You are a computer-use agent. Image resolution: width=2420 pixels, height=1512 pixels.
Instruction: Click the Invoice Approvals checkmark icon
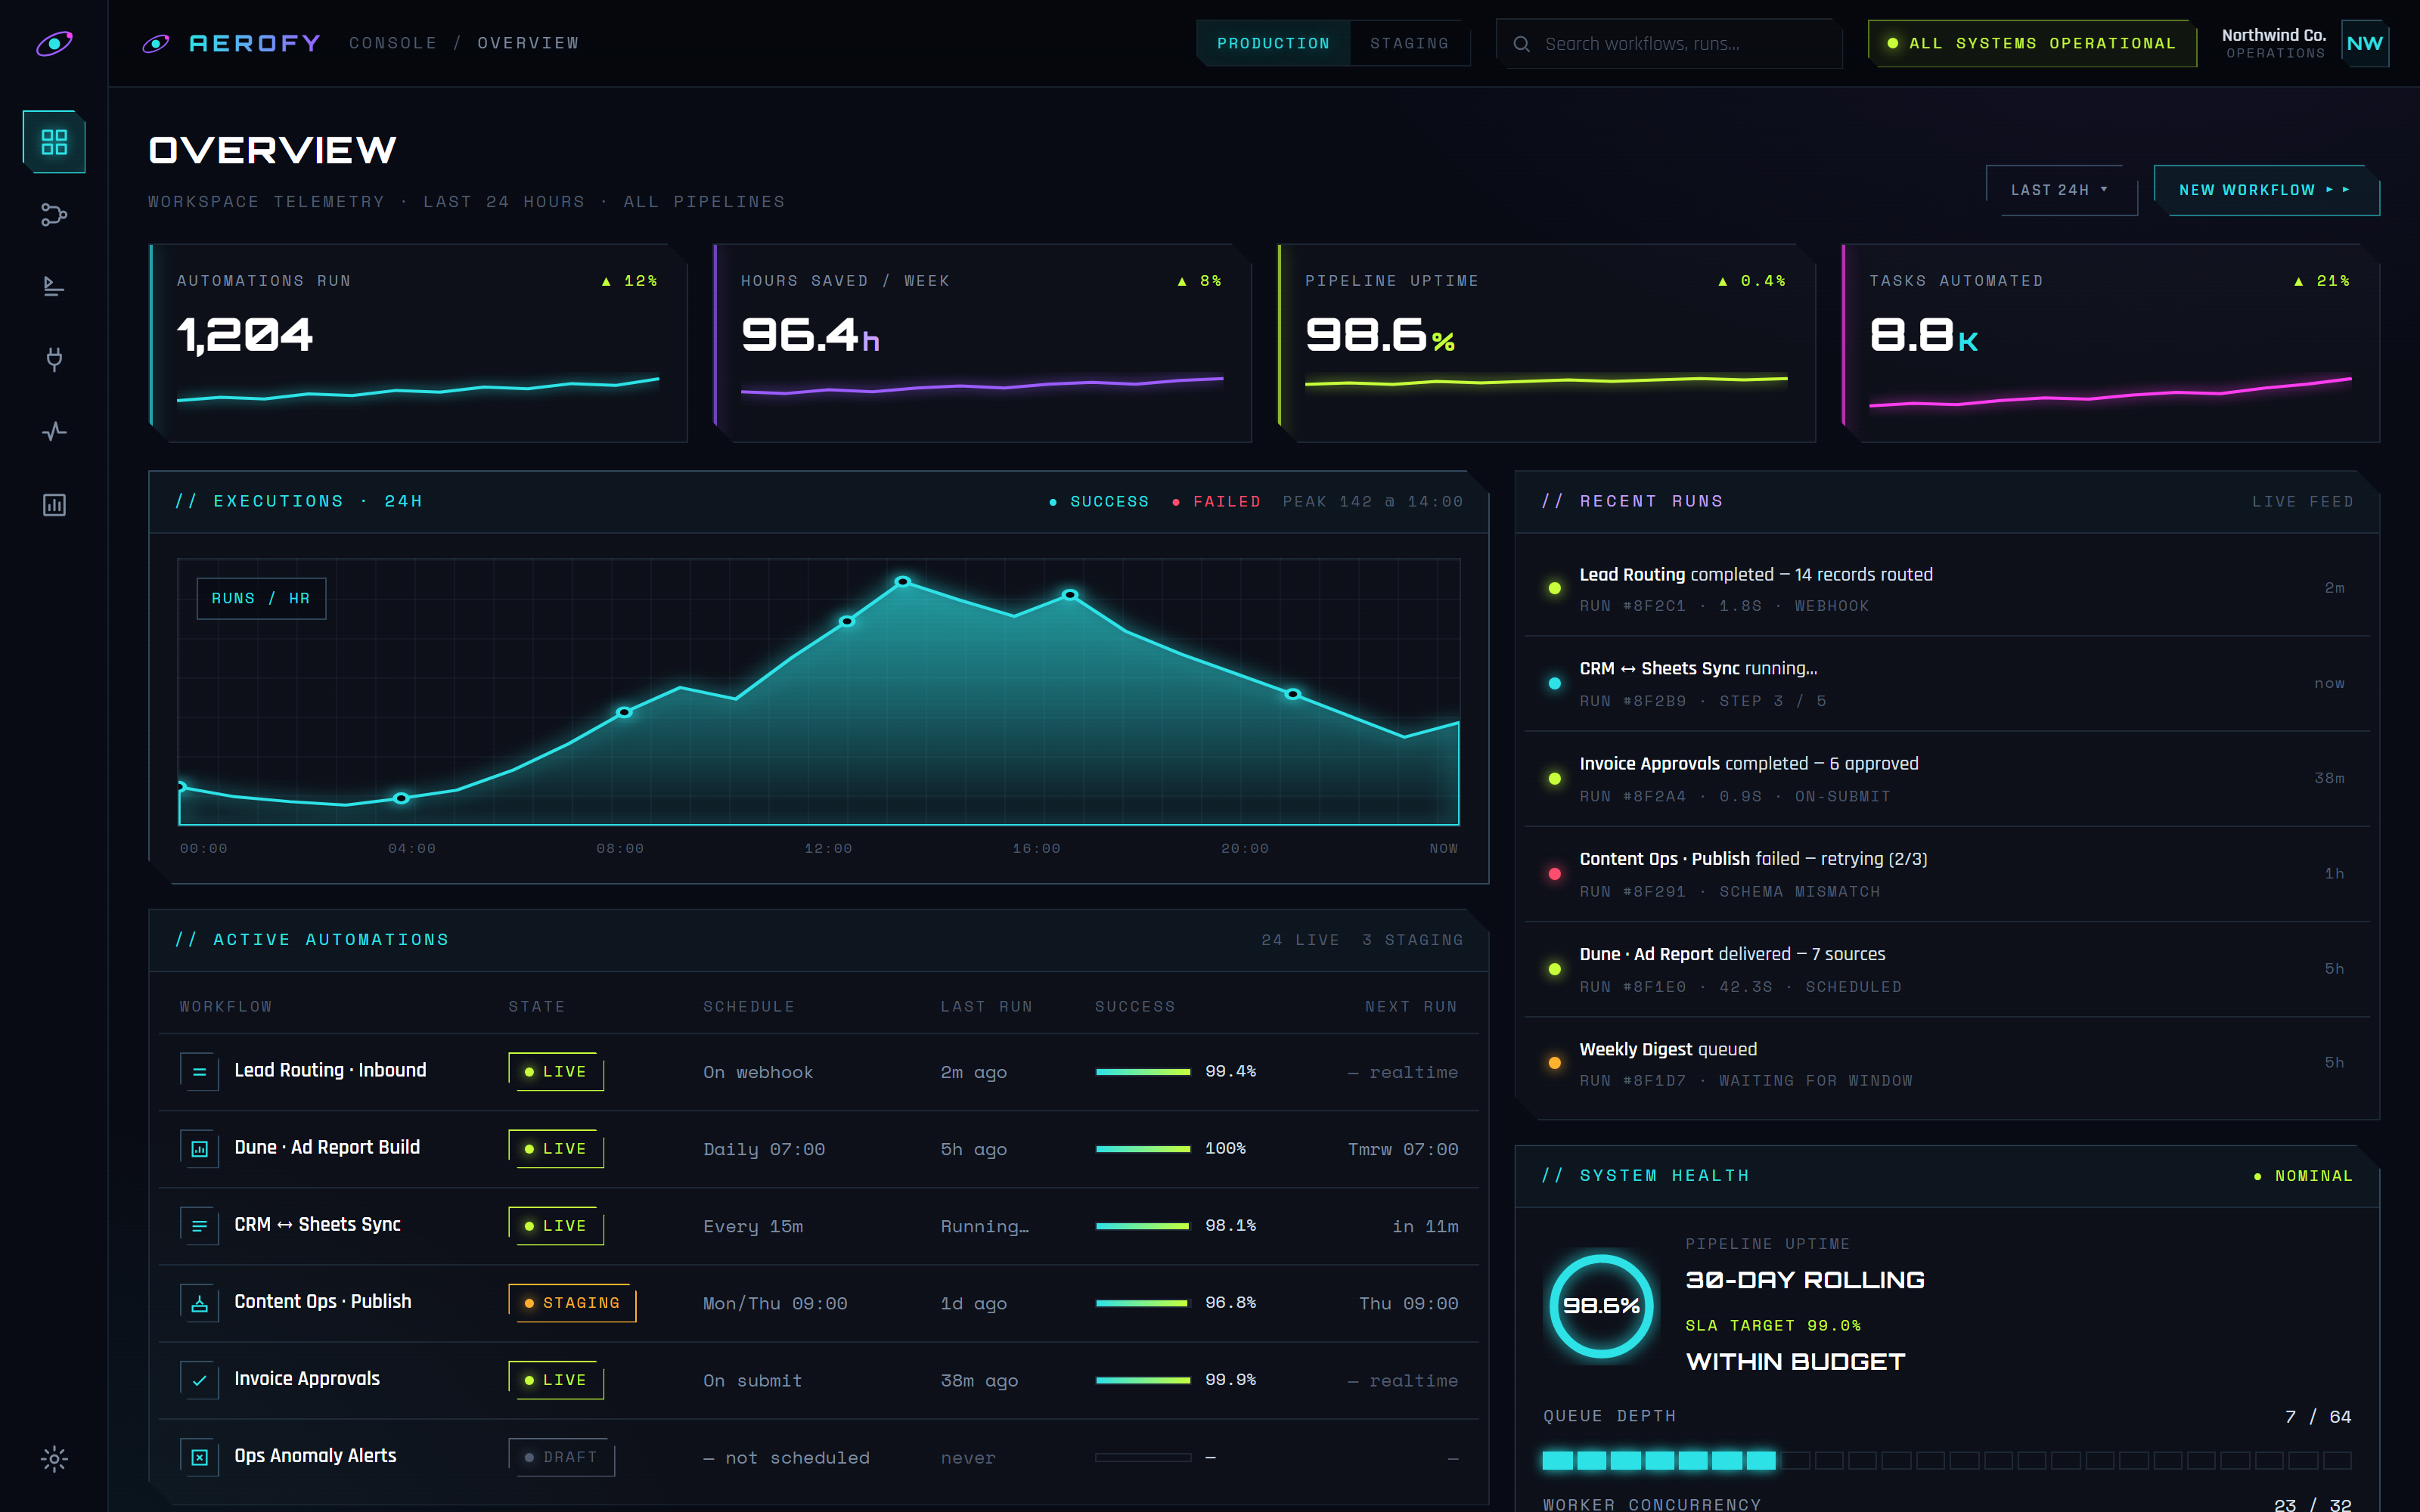coord(199,1380)
